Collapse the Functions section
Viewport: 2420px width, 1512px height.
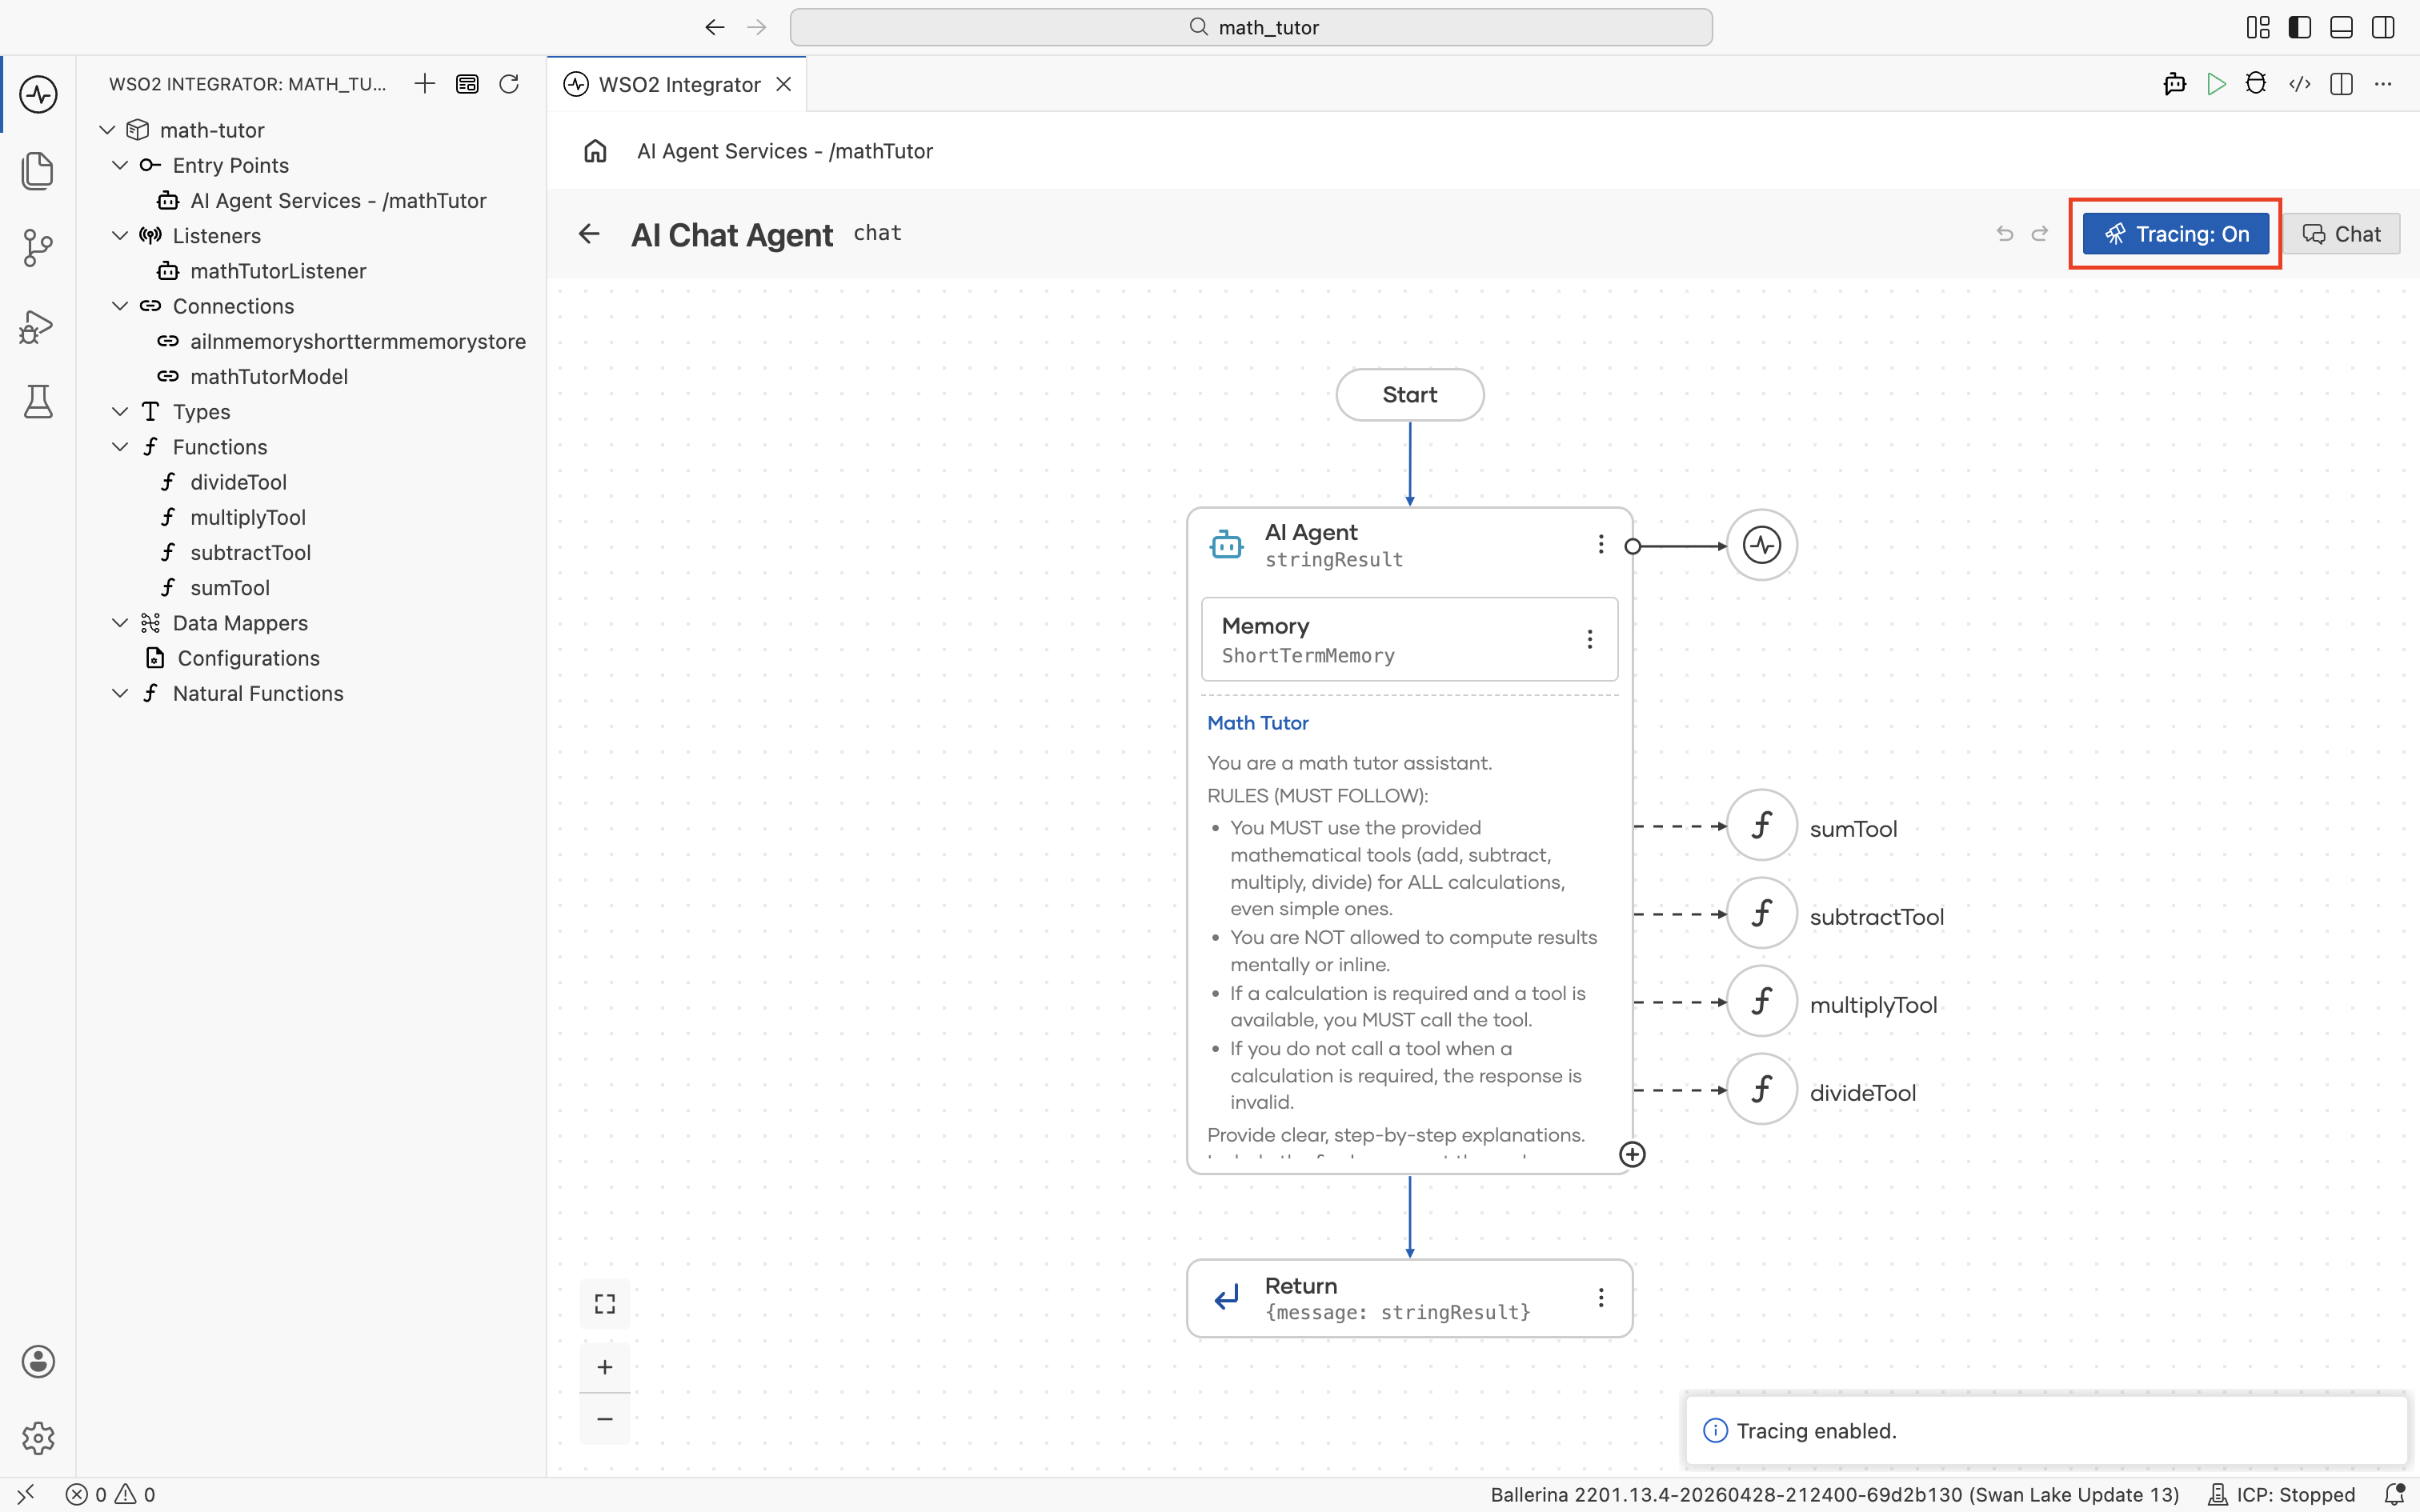click(x=120, y=447)
